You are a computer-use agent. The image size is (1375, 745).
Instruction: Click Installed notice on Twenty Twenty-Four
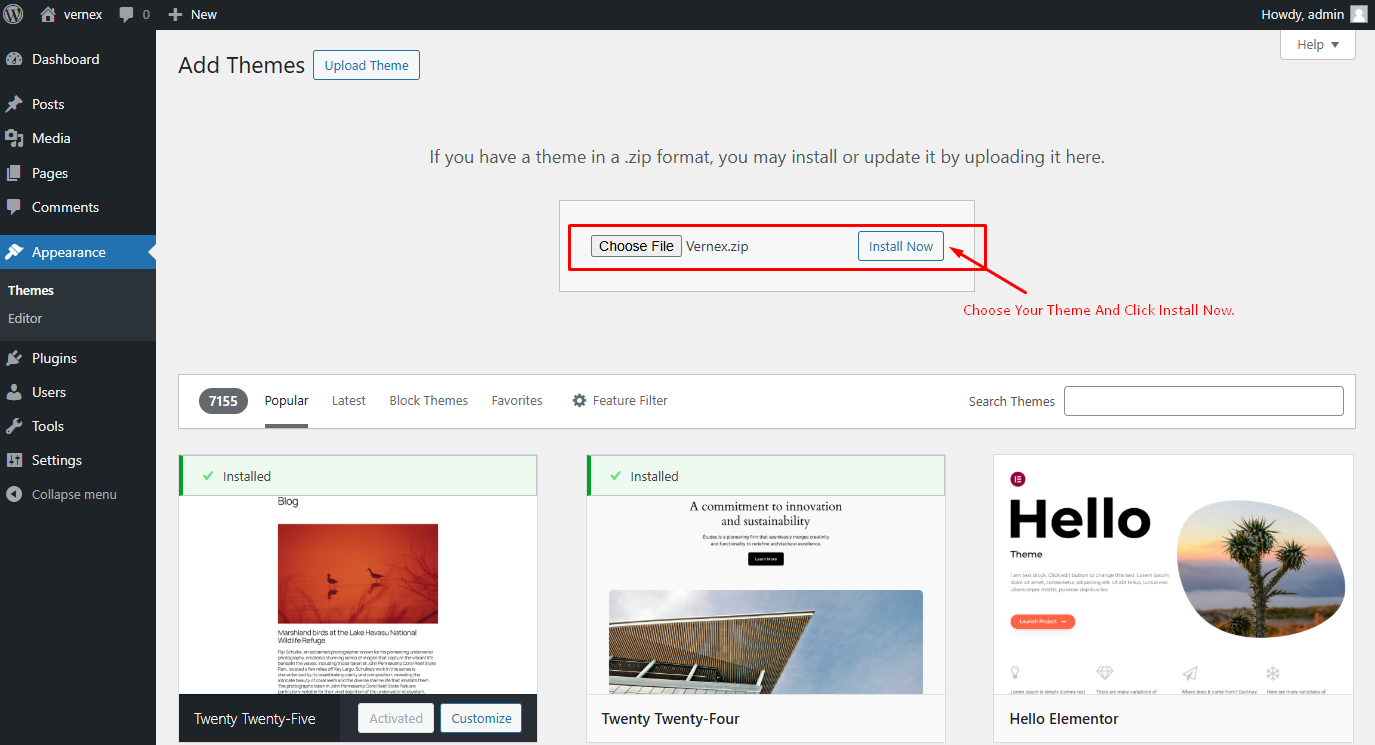coord(766,476)
